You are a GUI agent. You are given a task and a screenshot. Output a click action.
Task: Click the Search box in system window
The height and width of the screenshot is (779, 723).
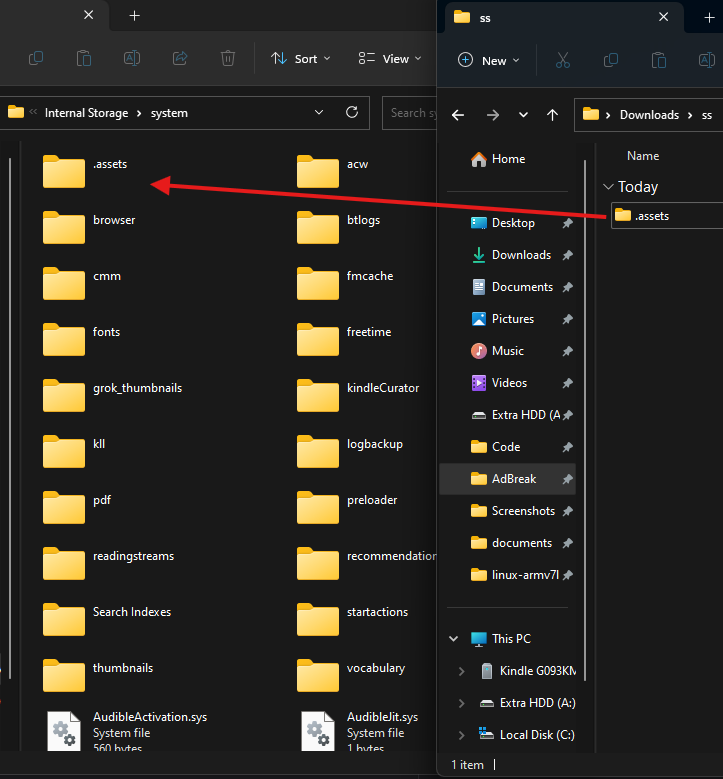coord(412,113)
